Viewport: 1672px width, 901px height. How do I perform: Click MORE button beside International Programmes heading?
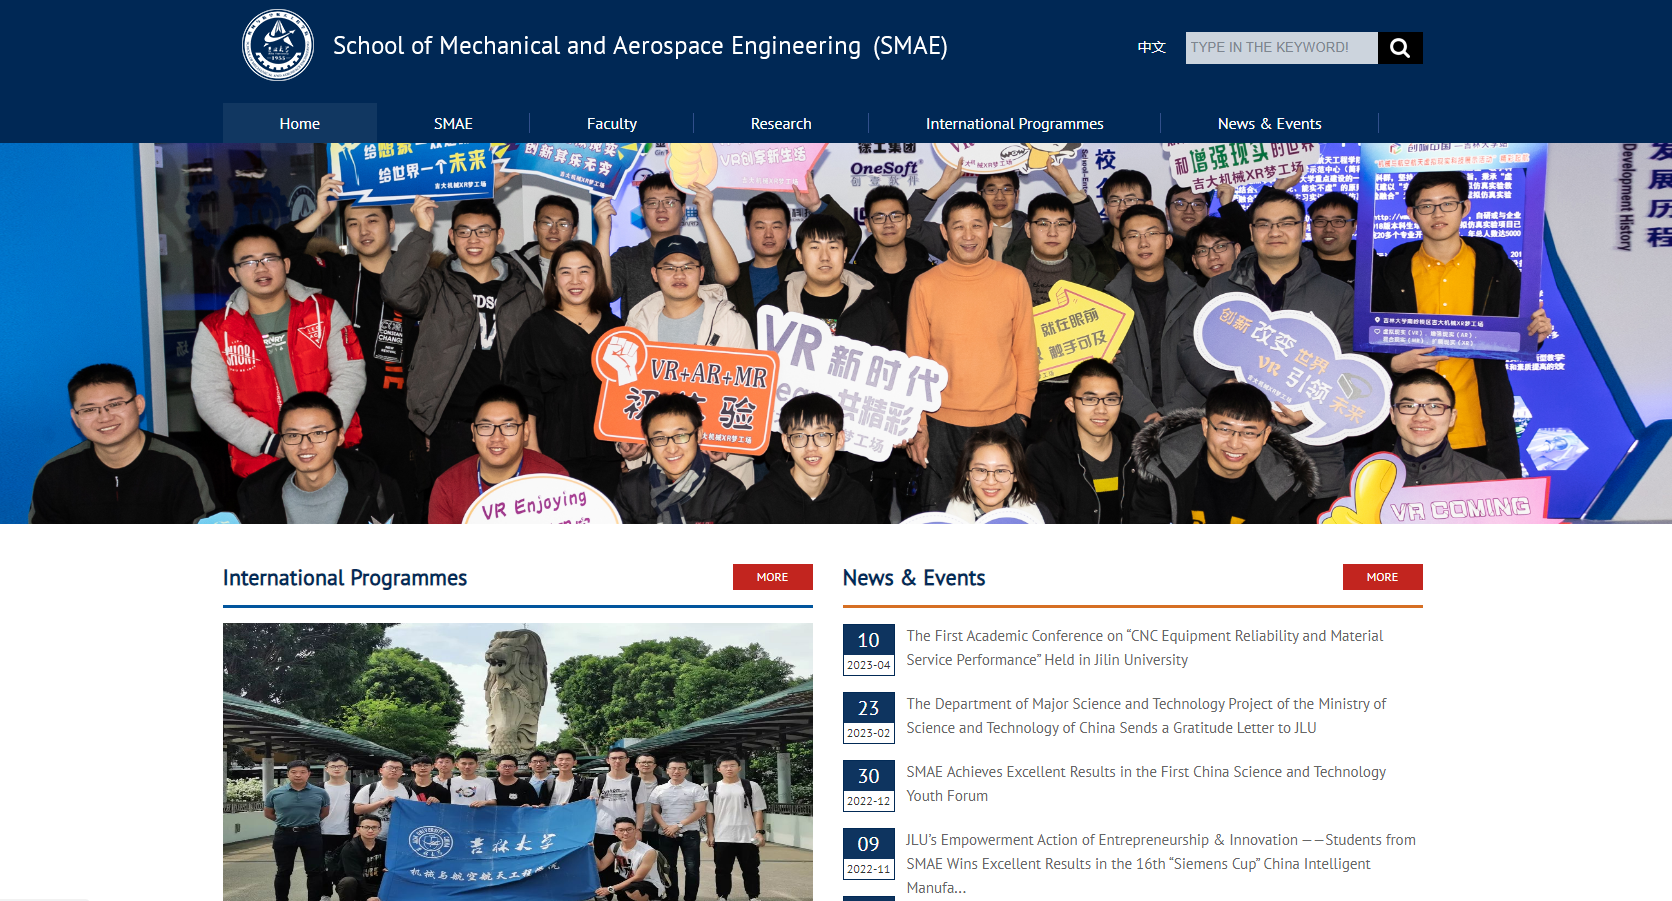tap(772, 577)
